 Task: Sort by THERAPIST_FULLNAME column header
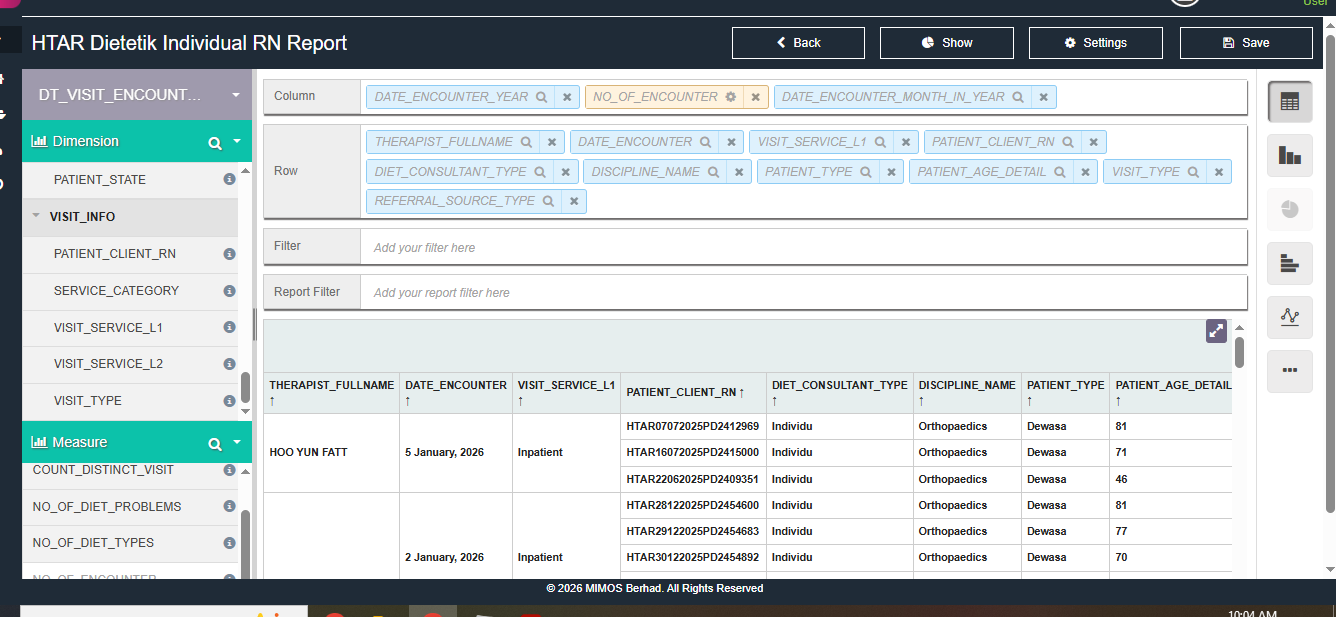tap(331, 392)
